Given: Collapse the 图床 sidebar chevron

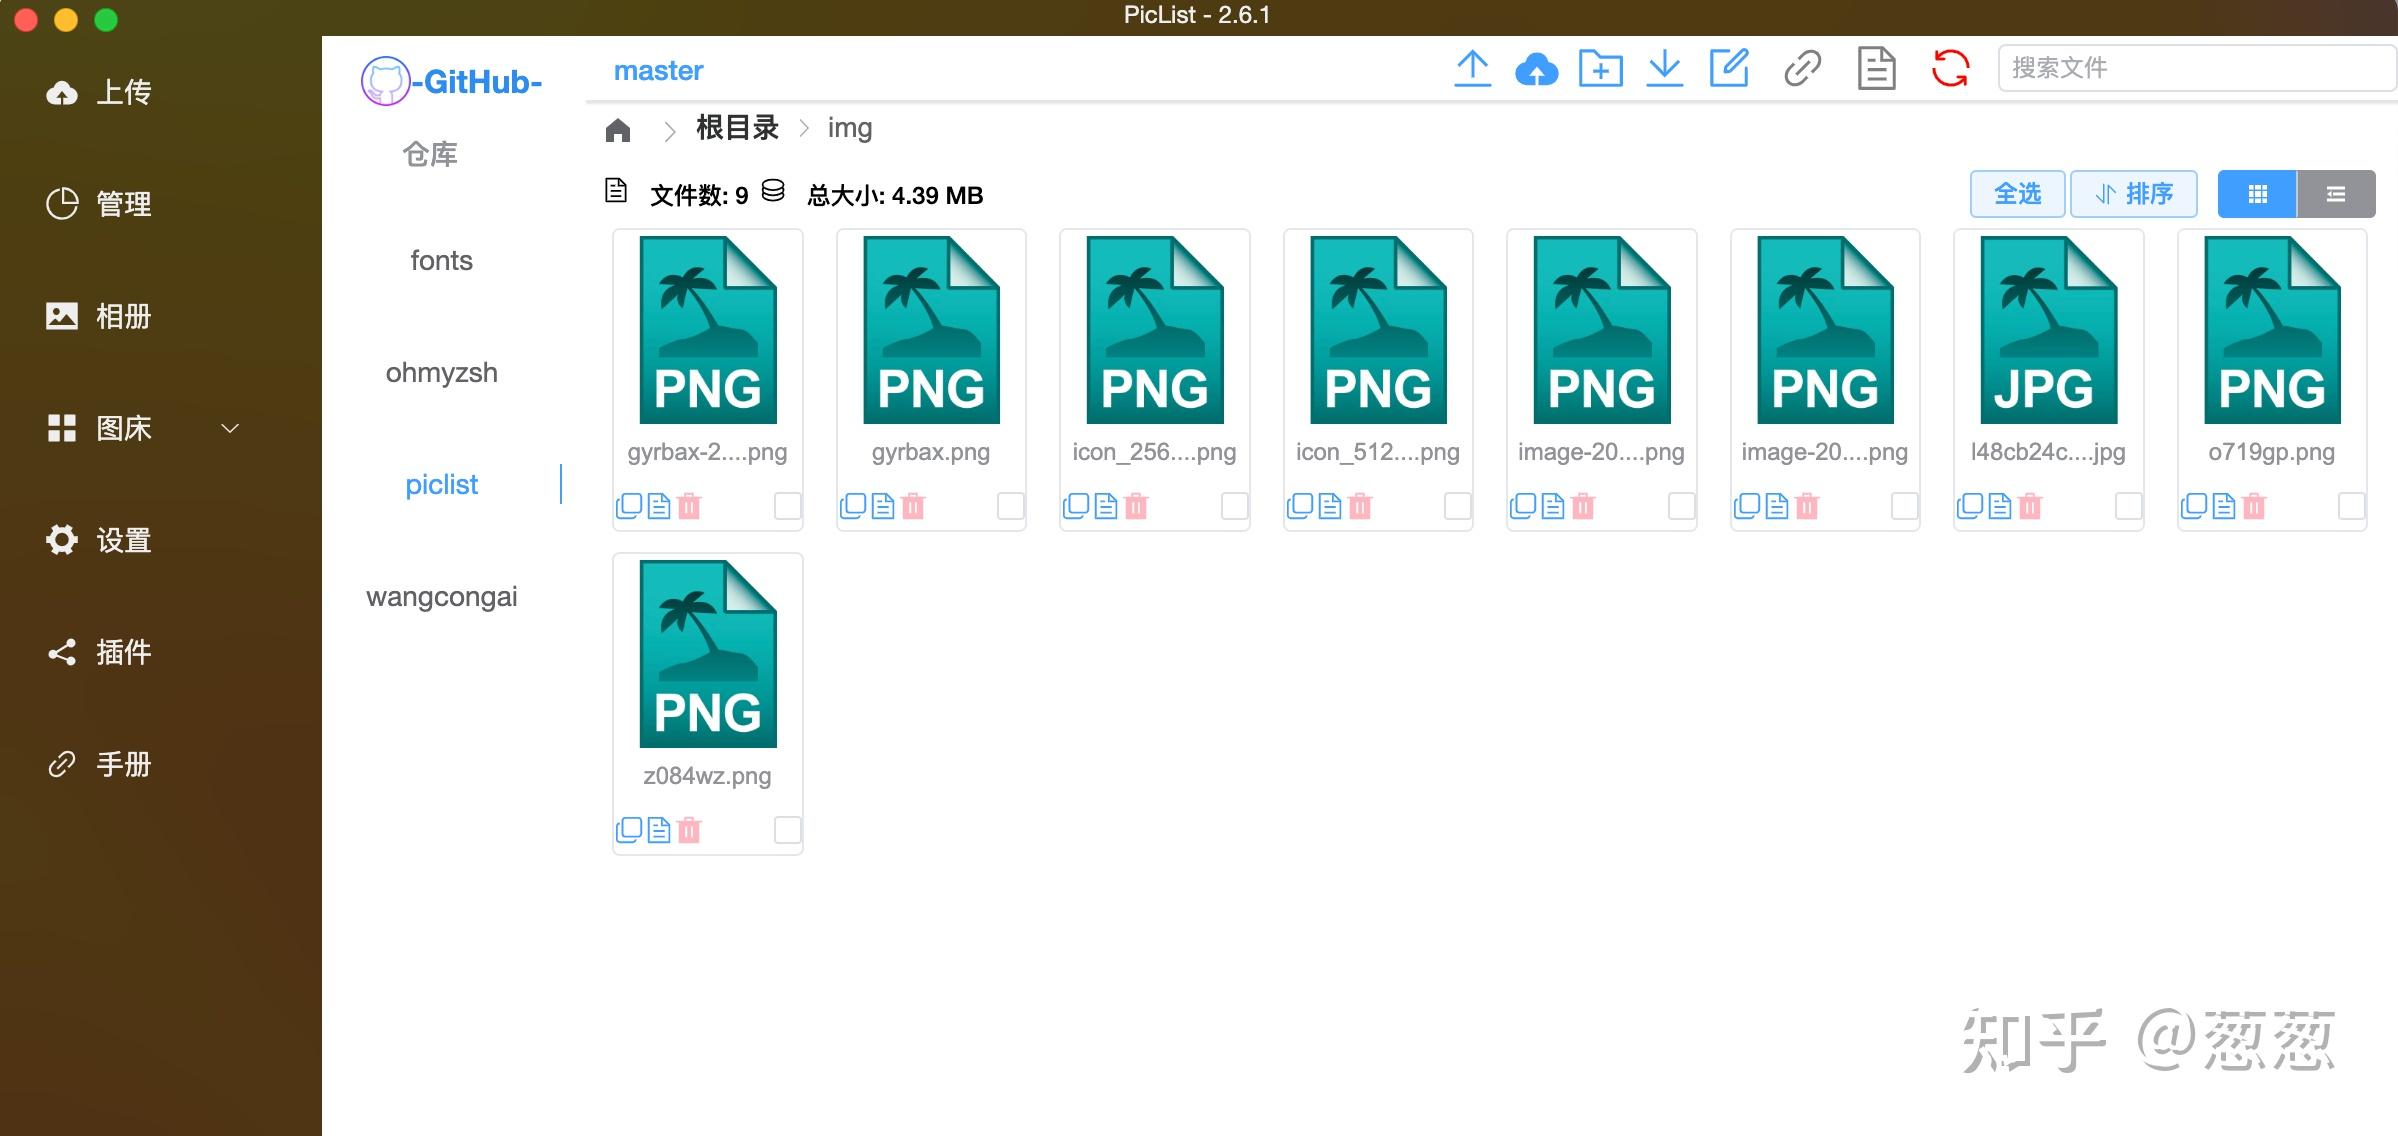Looking at the screenshot, I should 229,428.
